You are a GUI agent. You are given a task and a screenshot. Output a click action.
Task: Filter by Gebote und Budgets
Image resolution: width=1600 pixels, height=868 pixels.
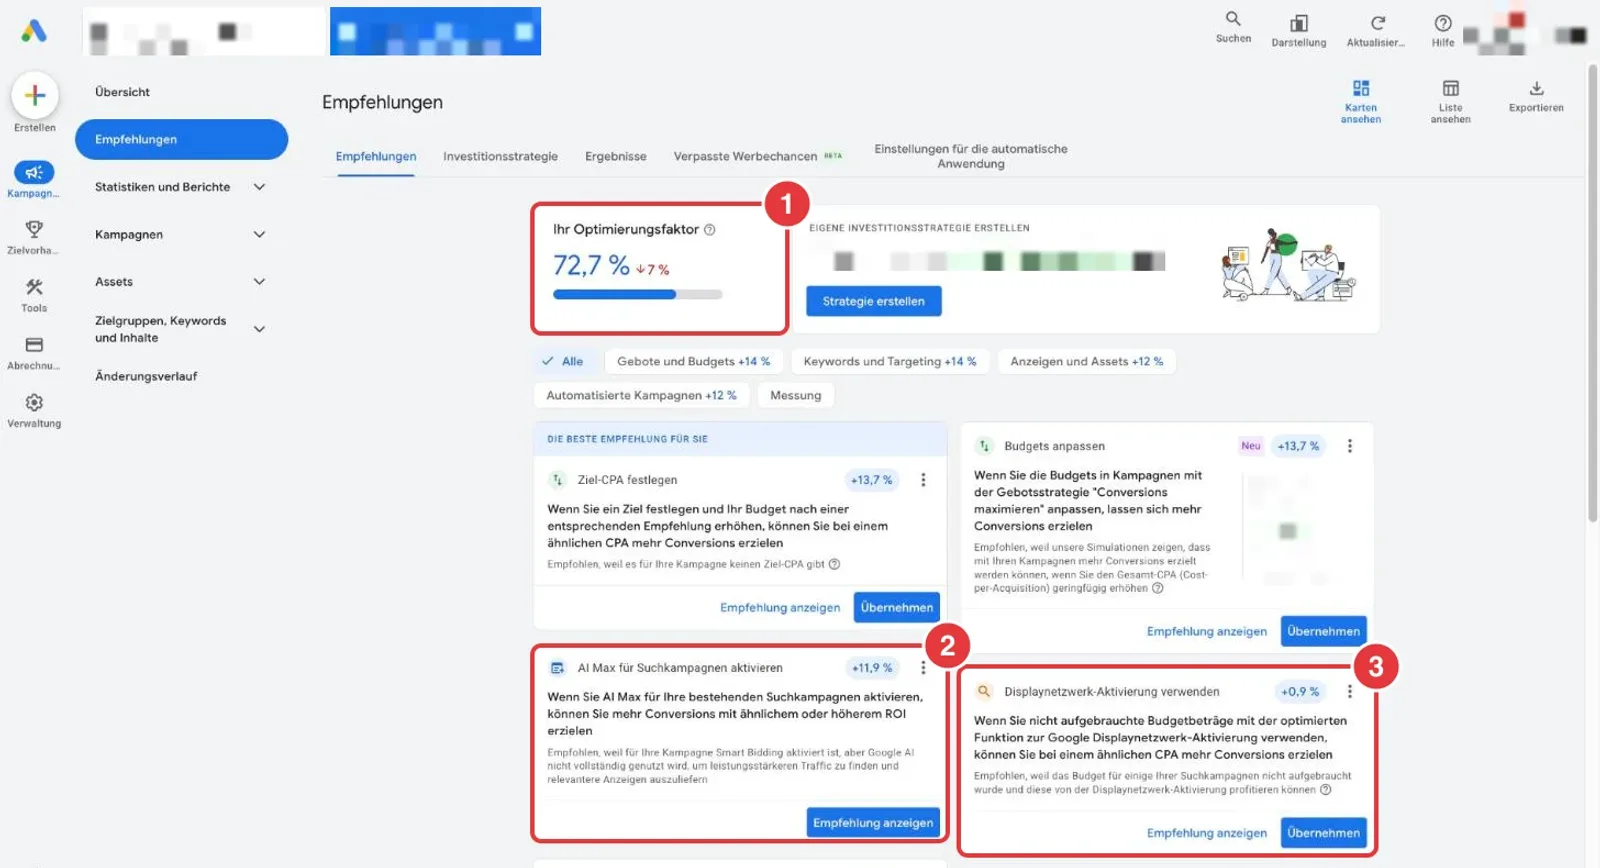[694, 362]
